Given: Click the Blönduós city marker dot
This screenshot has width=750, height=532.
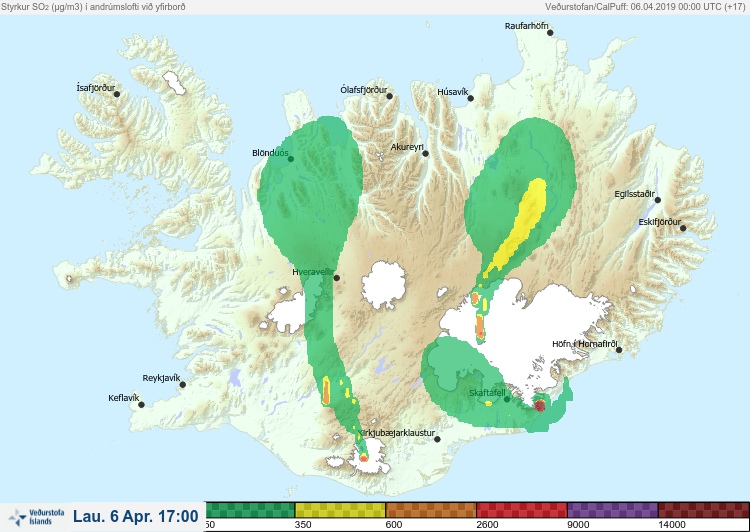Looking at the screenshot, I should (x=291, y=159).
